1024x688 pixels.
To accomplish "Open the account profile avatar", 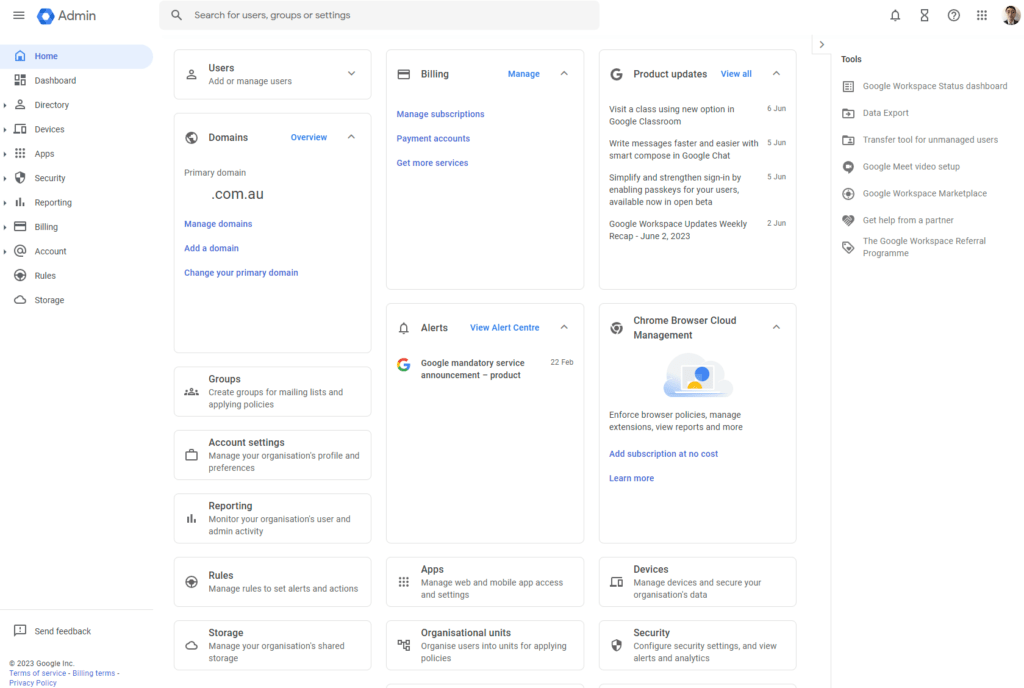I will click(x=1011, y=14).
